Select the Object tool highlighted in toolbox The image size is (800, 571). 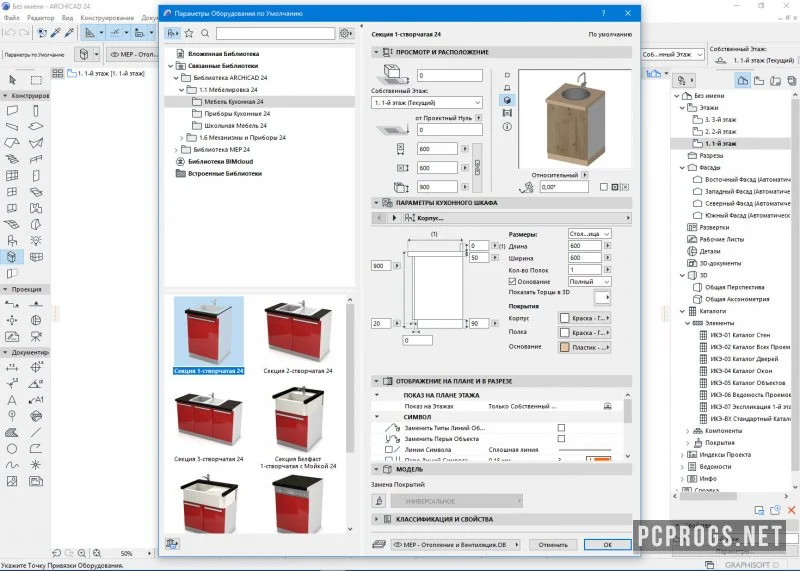pos(12,257)
